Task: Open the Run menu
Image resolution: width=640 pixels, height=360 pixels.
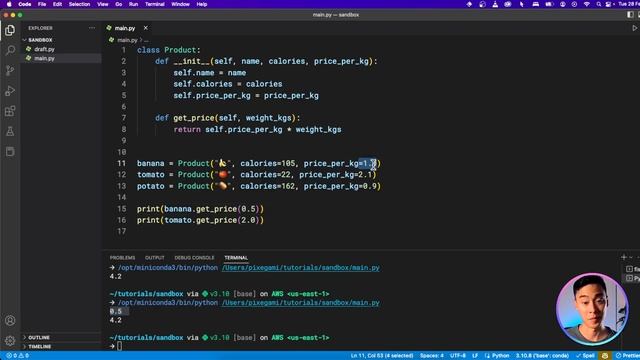Action: (x=133, y=4)
